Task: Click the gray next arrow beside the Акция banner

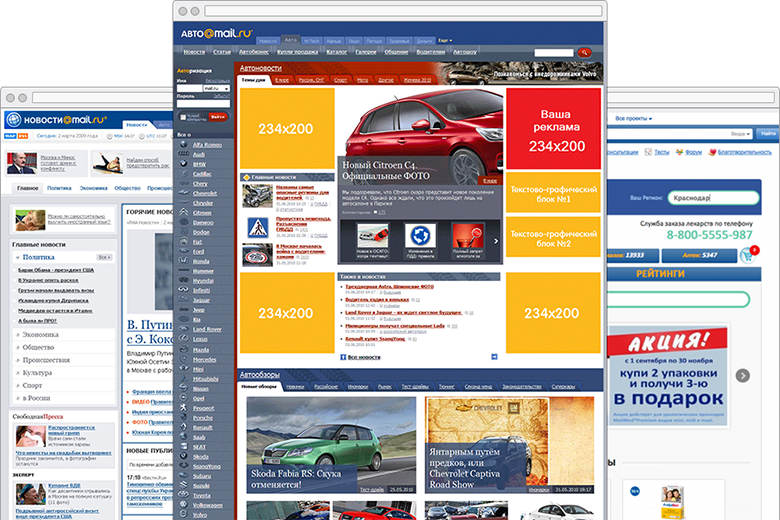Action: tap(743, 376)
